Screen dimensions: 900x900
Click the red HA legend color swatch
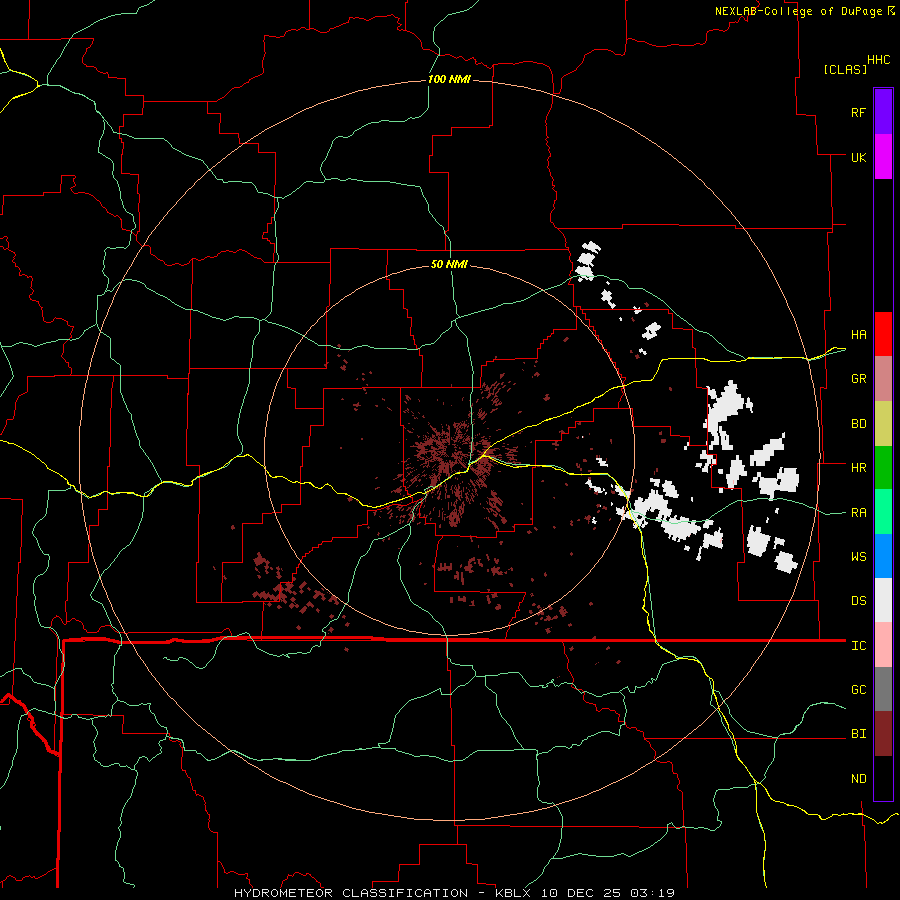click(883, 334)
